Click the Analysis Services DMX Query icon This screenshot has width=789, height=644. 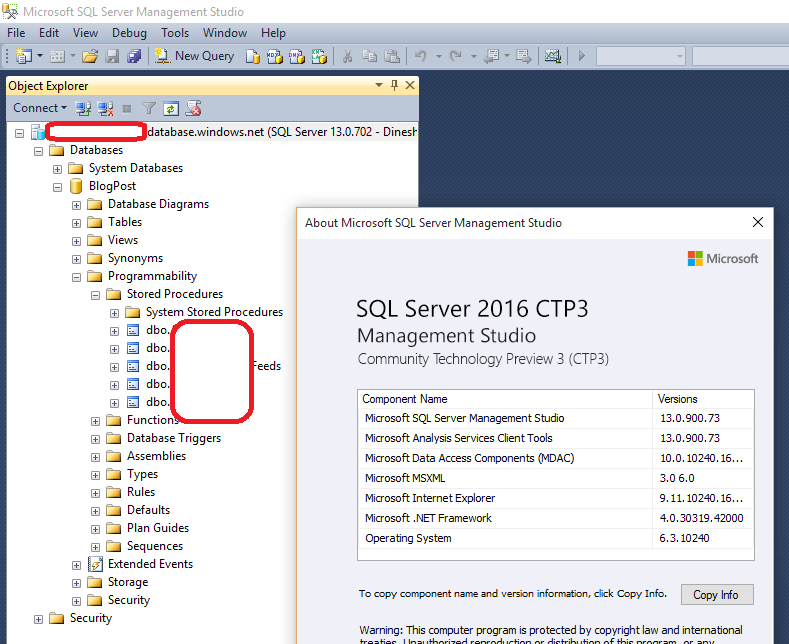[297, 56]
